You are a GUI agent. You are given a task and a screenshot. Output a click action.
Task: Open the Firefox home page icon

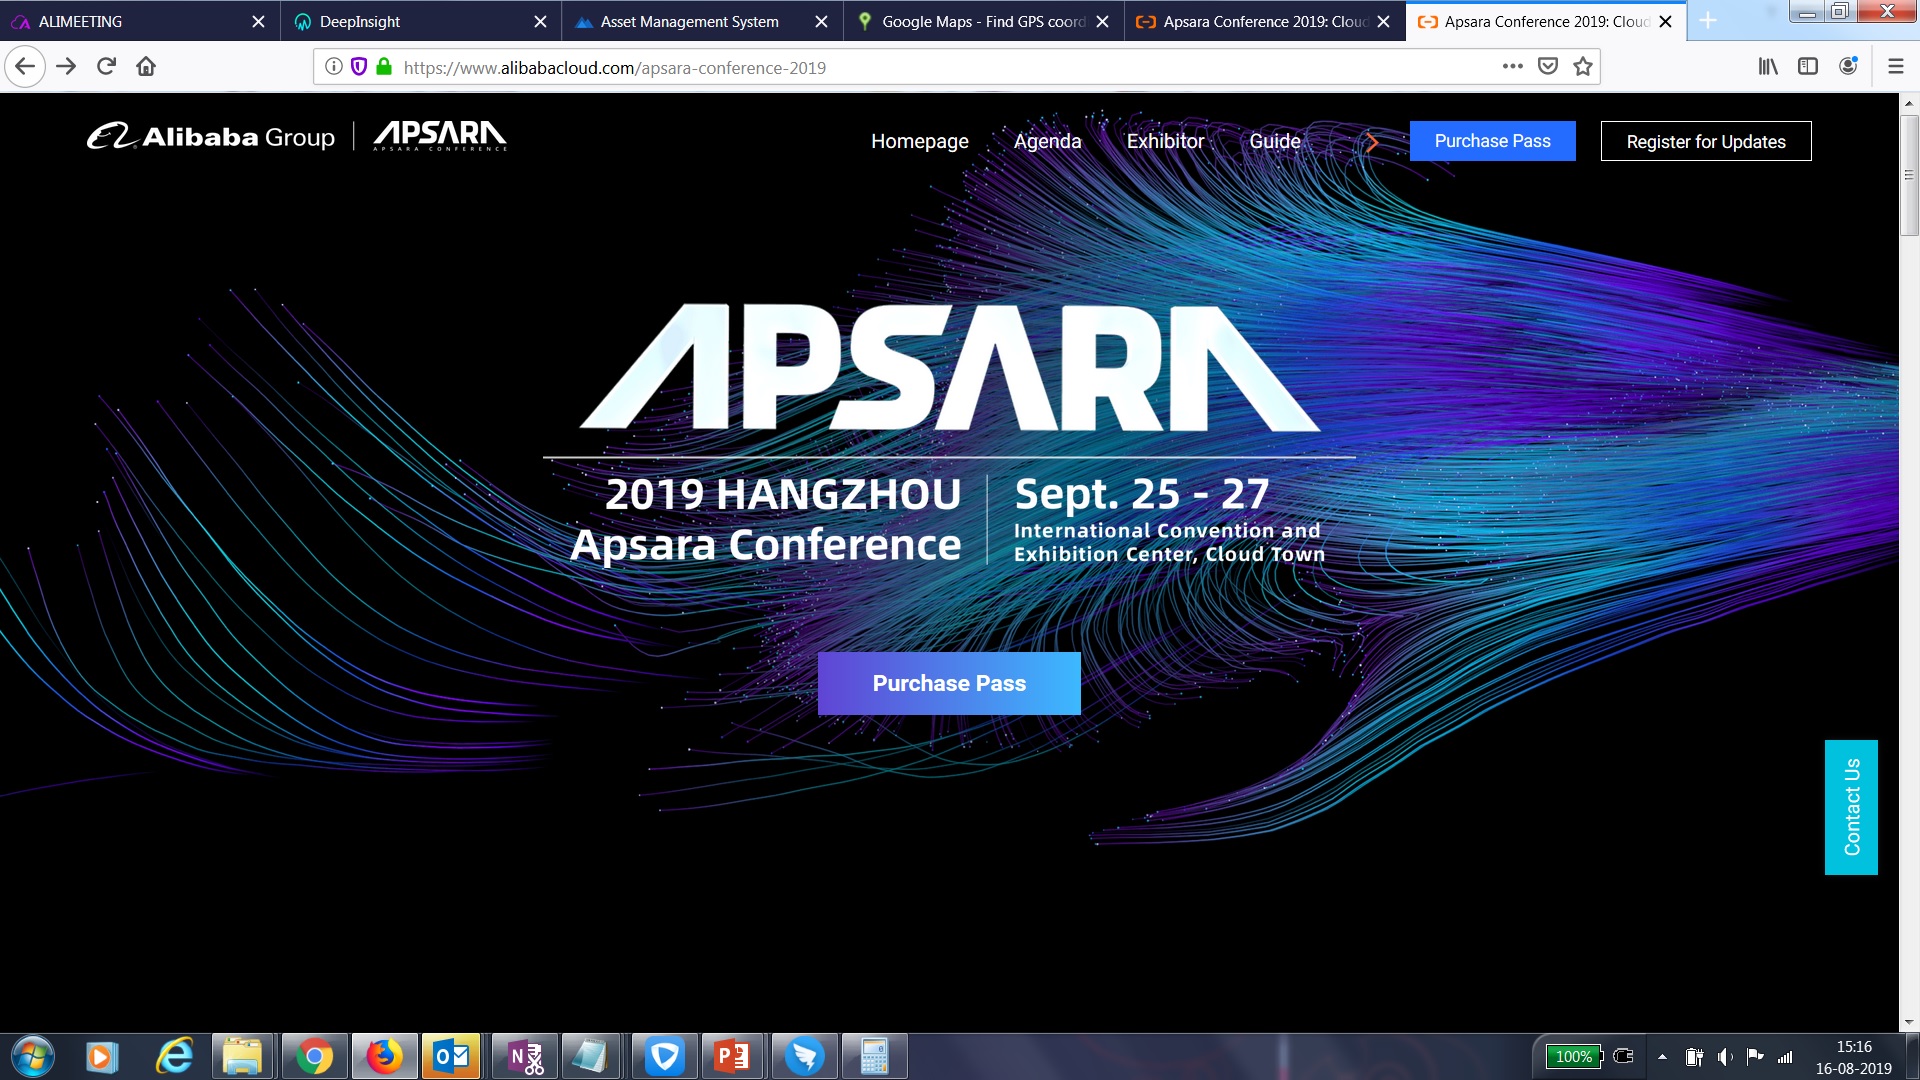click(x=146, y=67)
